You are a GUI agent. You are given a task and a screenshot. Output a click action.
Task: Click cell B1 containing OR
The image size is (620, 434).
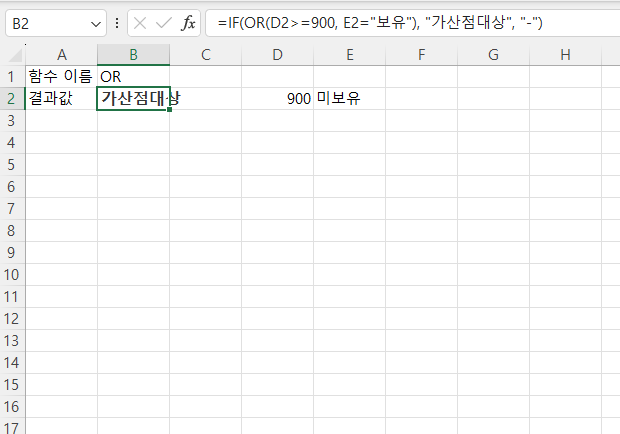point(134,77)
